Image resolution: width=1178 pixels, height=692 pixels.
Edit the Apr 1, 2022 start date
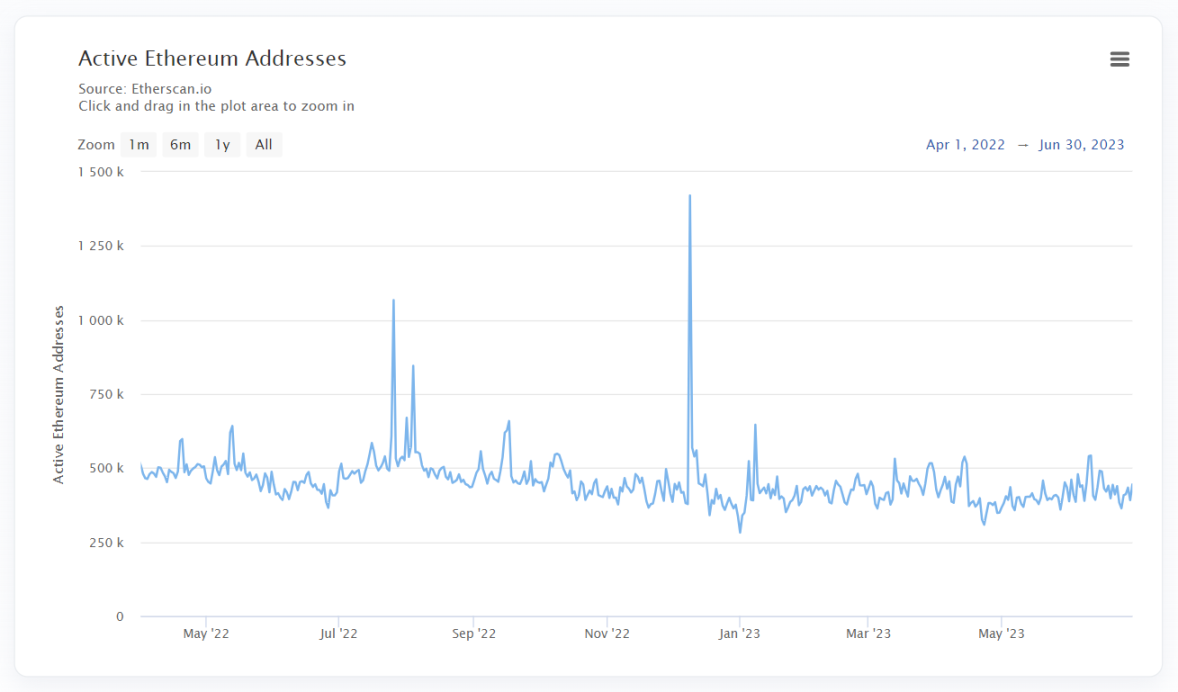[965, 145]
